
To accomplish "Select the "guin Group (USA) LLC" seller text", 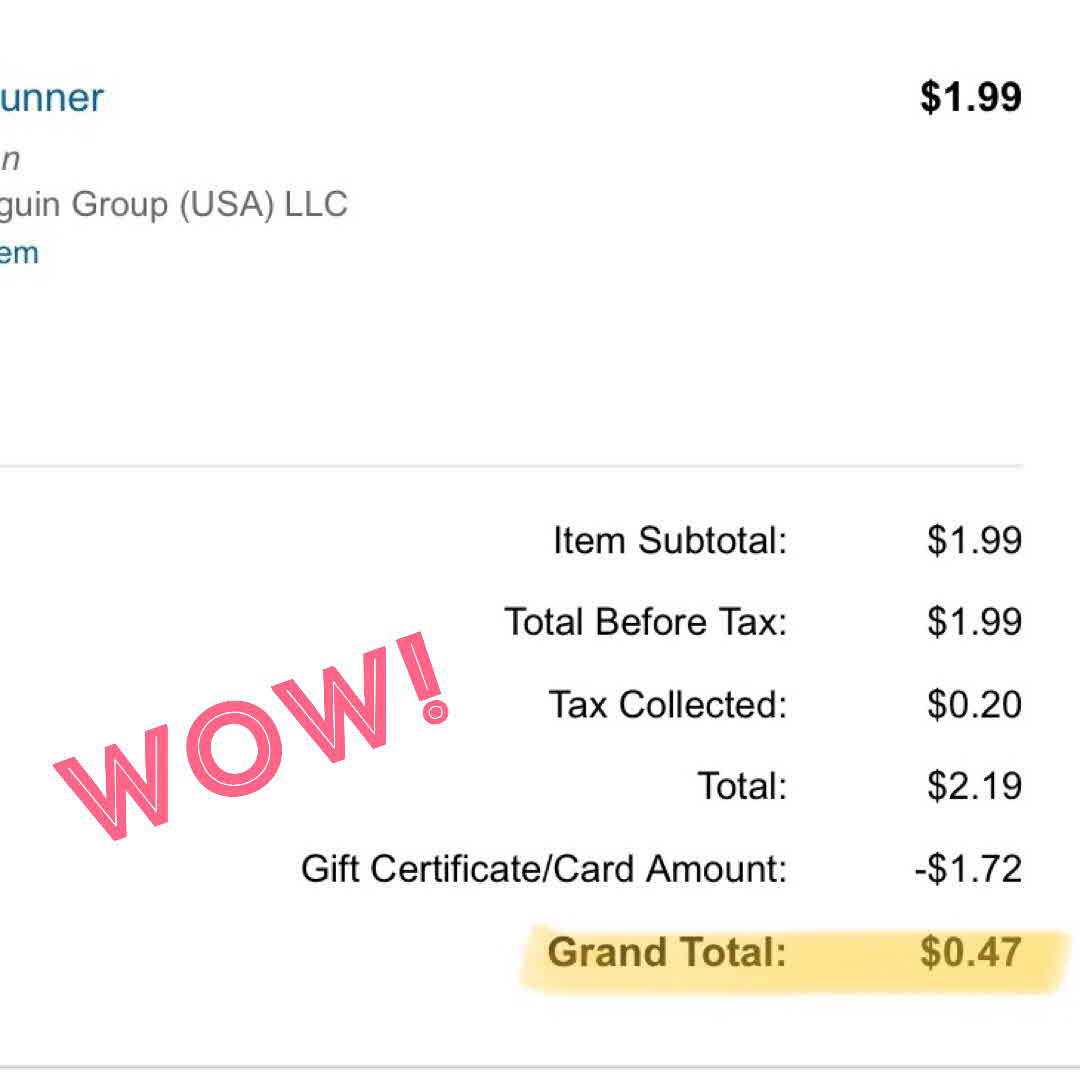I will (173, 204).
